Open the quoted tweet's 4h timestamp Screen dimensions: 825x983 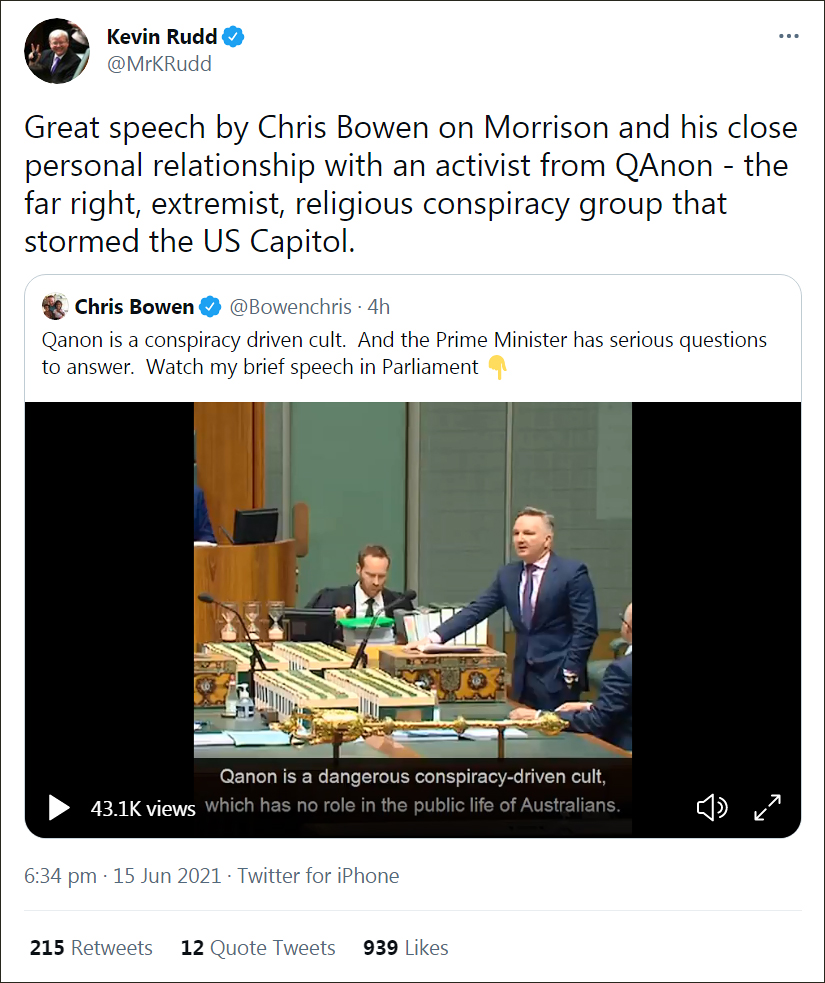tap(379, 307)
